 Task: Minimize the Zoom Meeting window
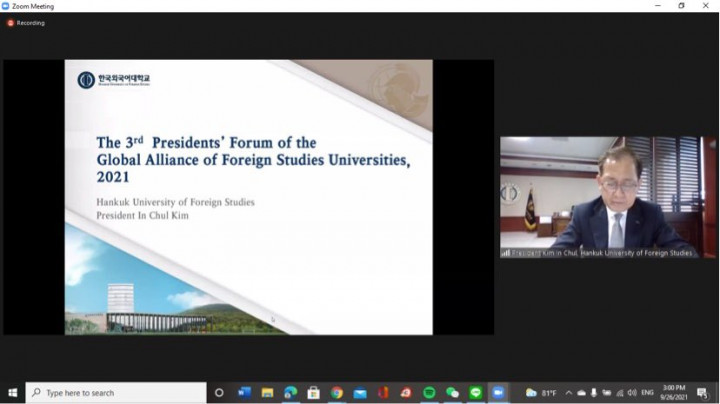click(658, 6)
